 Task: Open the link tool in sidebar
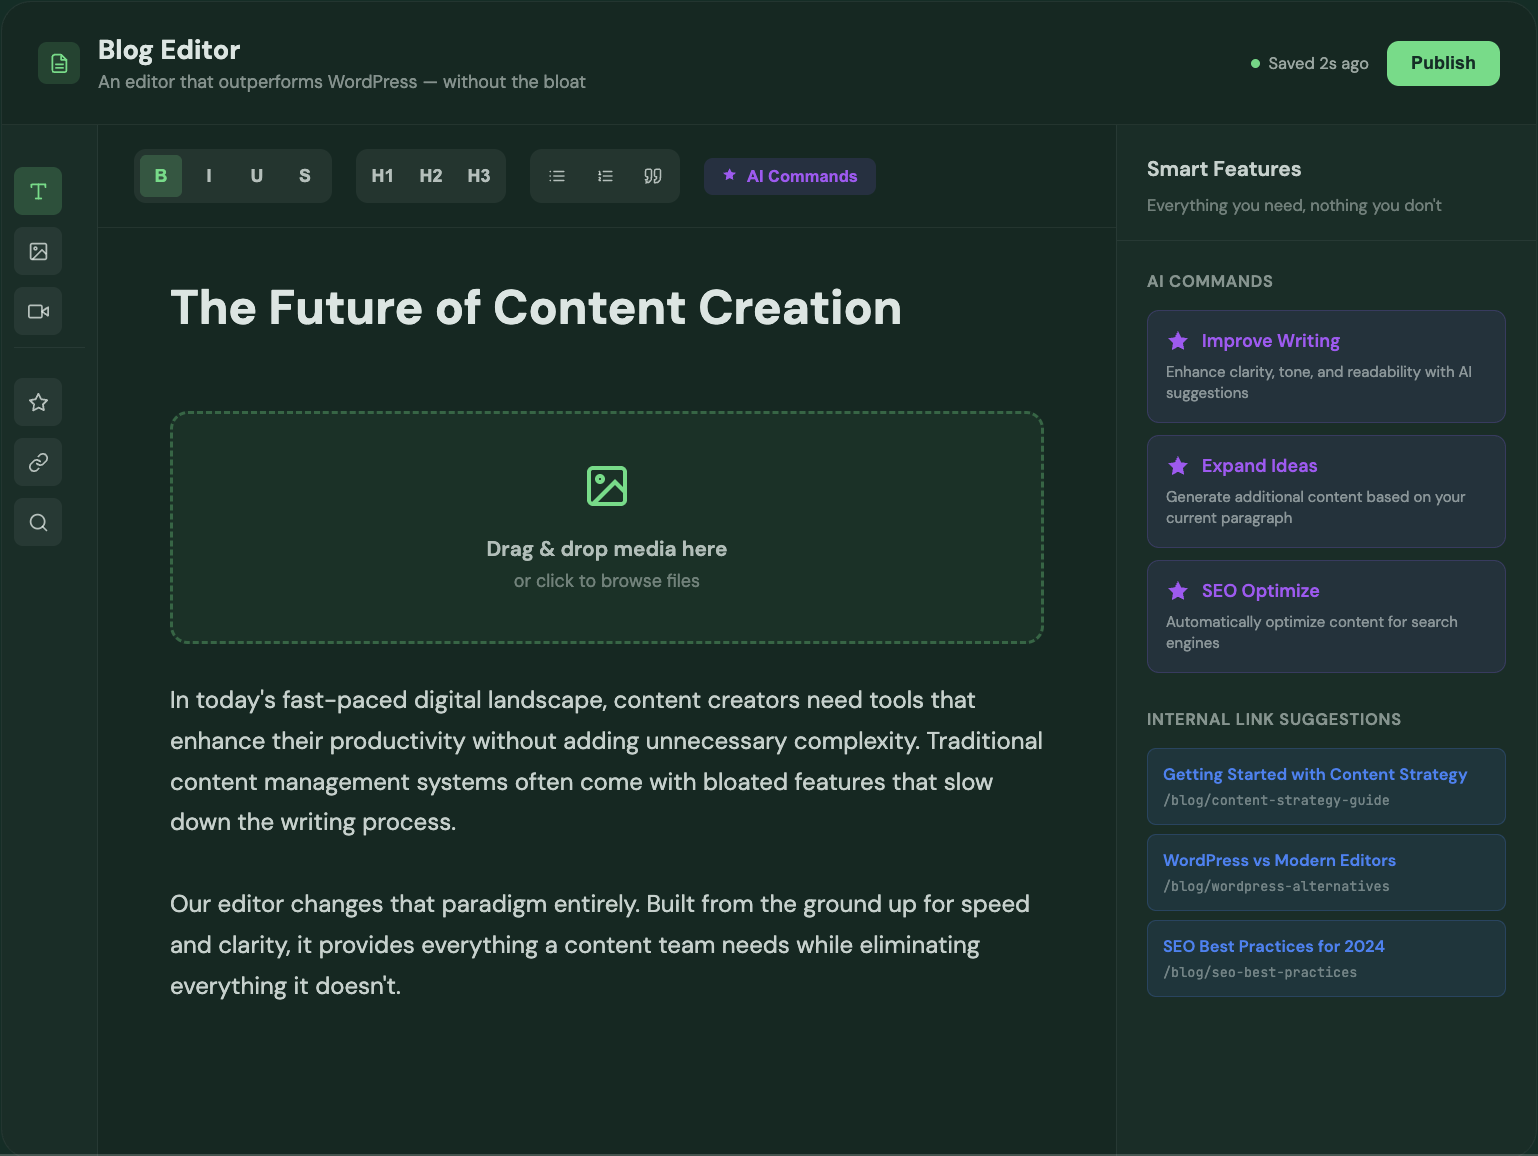point(38,462)
